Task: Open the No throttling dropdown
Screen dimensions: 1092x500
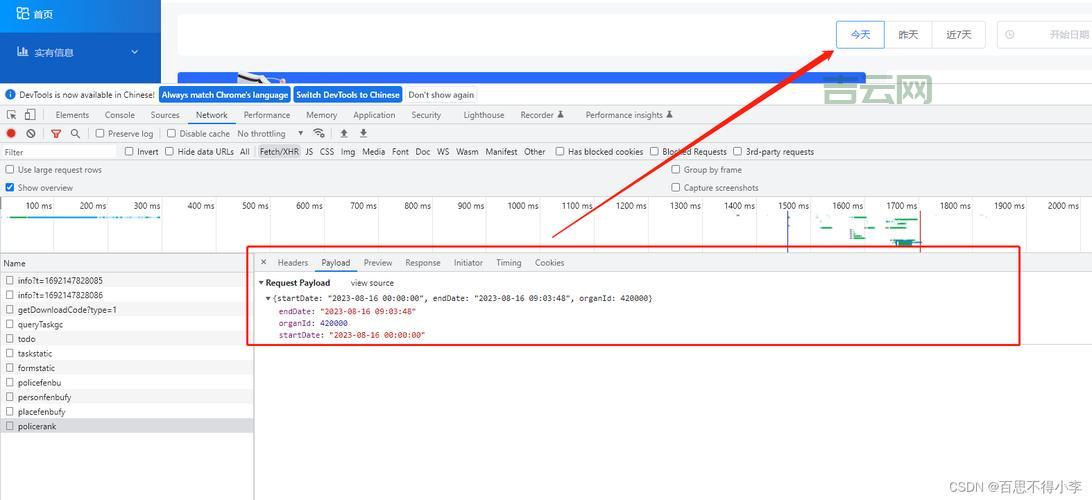Action: click(270, 133)
